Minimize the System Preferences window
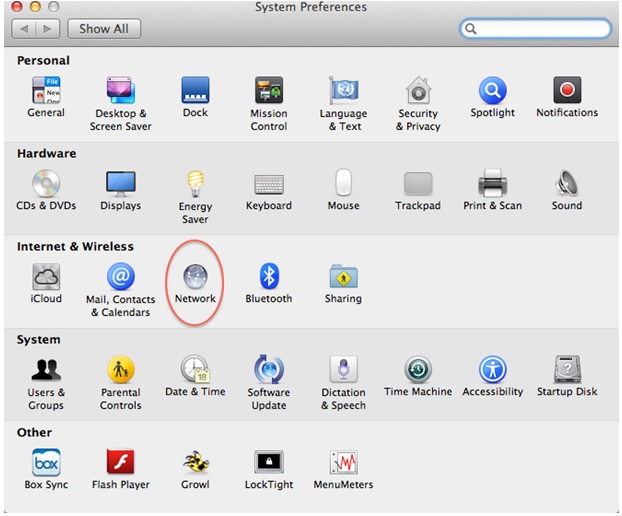The height and width of the screenshot is (516, 622). 35,7
